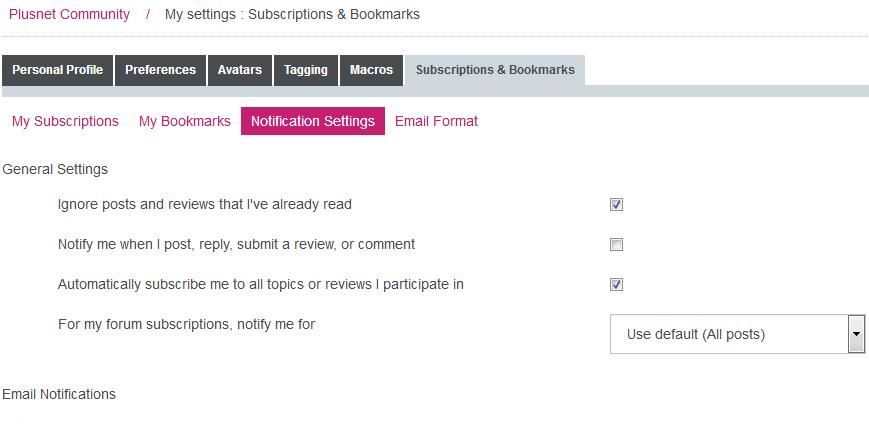The image size is (869, 424).
Task: Open the forum subscriptions notify dropdown
Action: 728,334
